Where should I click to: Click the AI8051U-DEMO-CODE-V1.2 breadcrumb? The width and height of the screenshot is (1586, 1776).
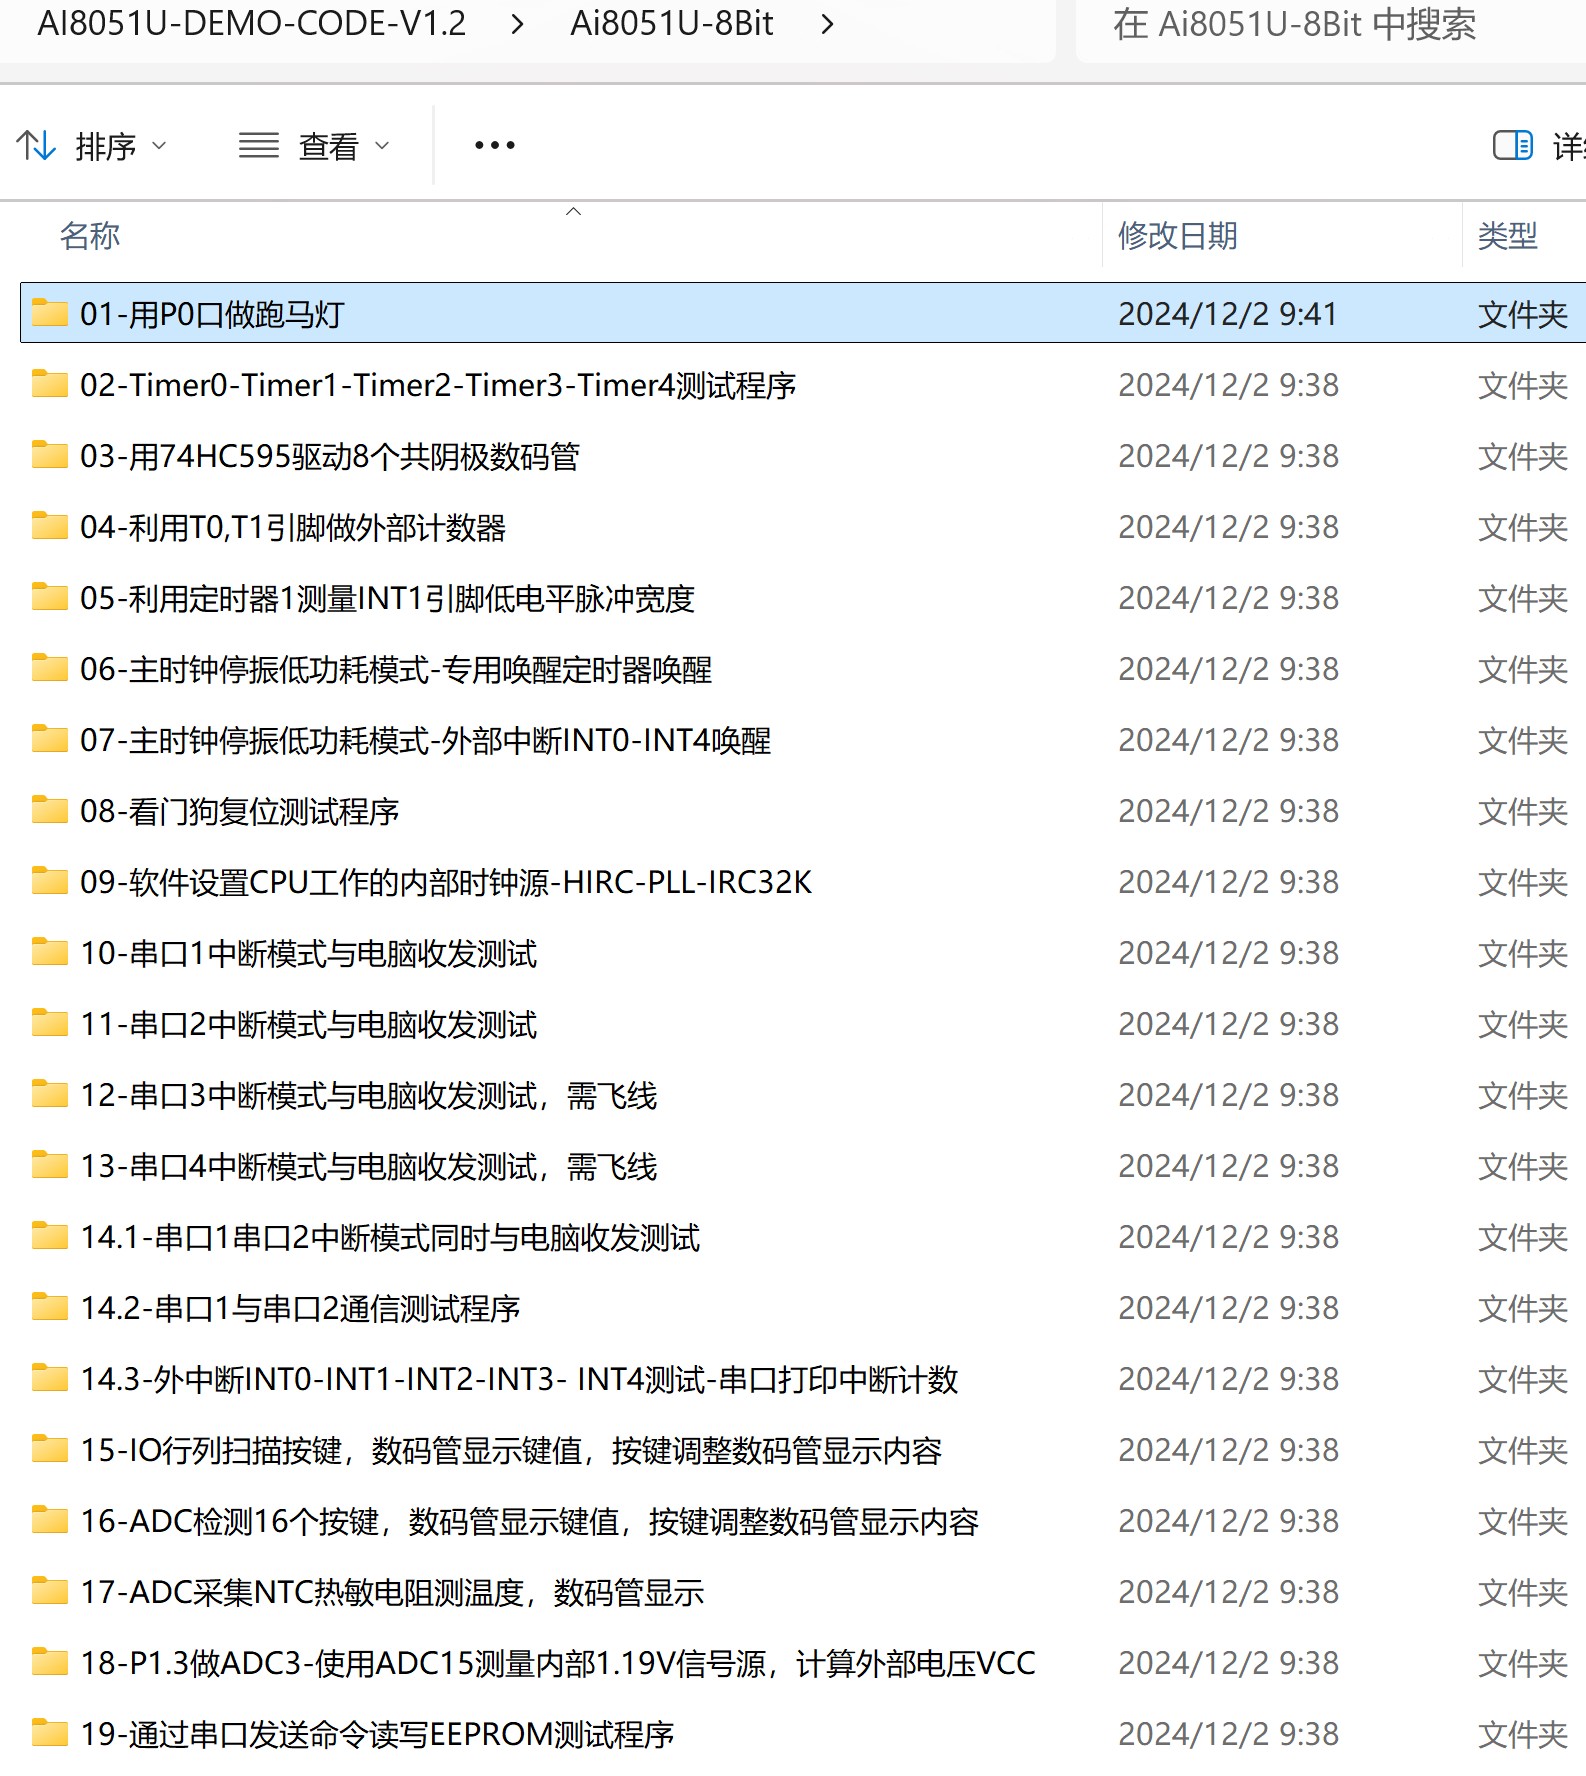(252, 23)
